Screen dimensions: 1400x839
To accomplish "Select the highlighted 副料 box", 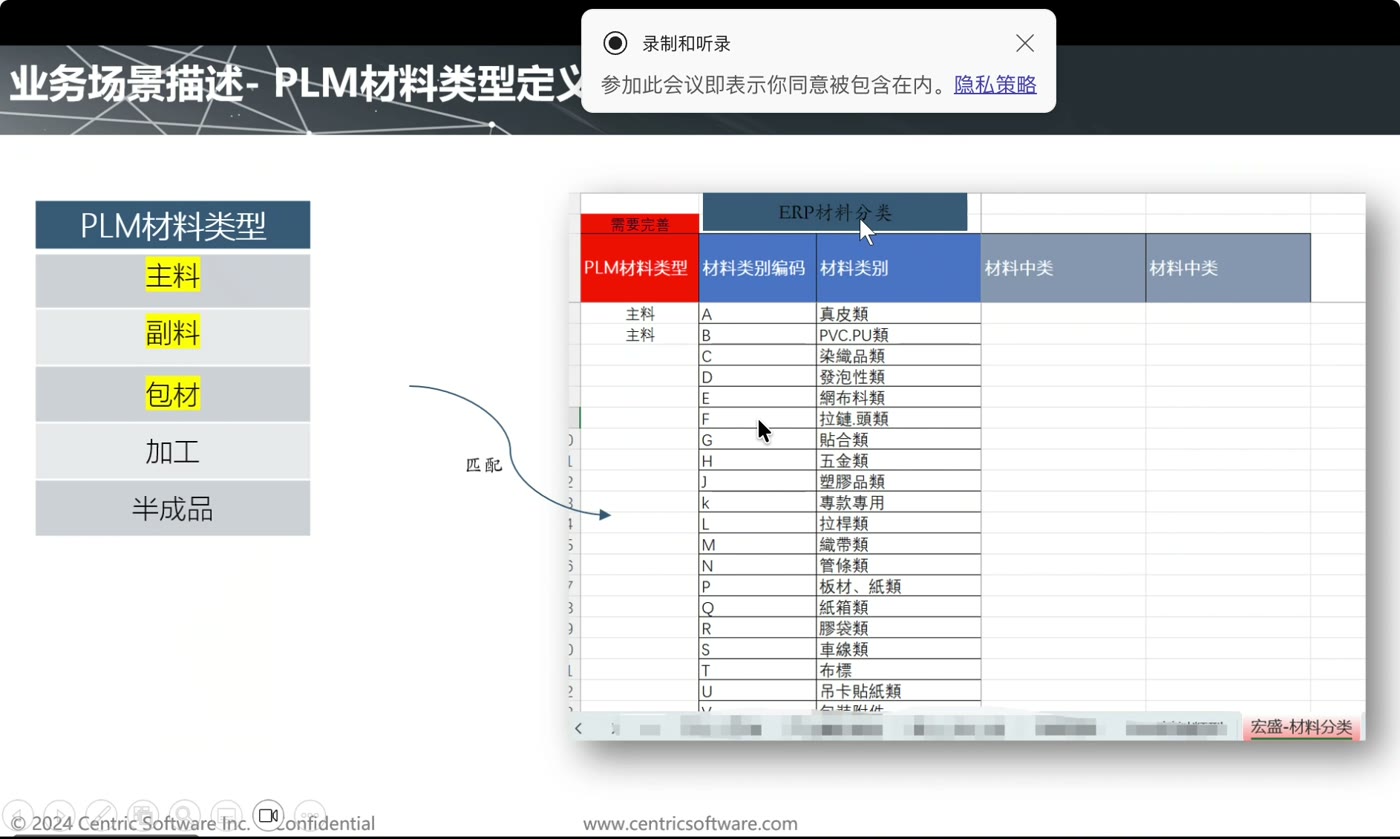I will 173,337.
